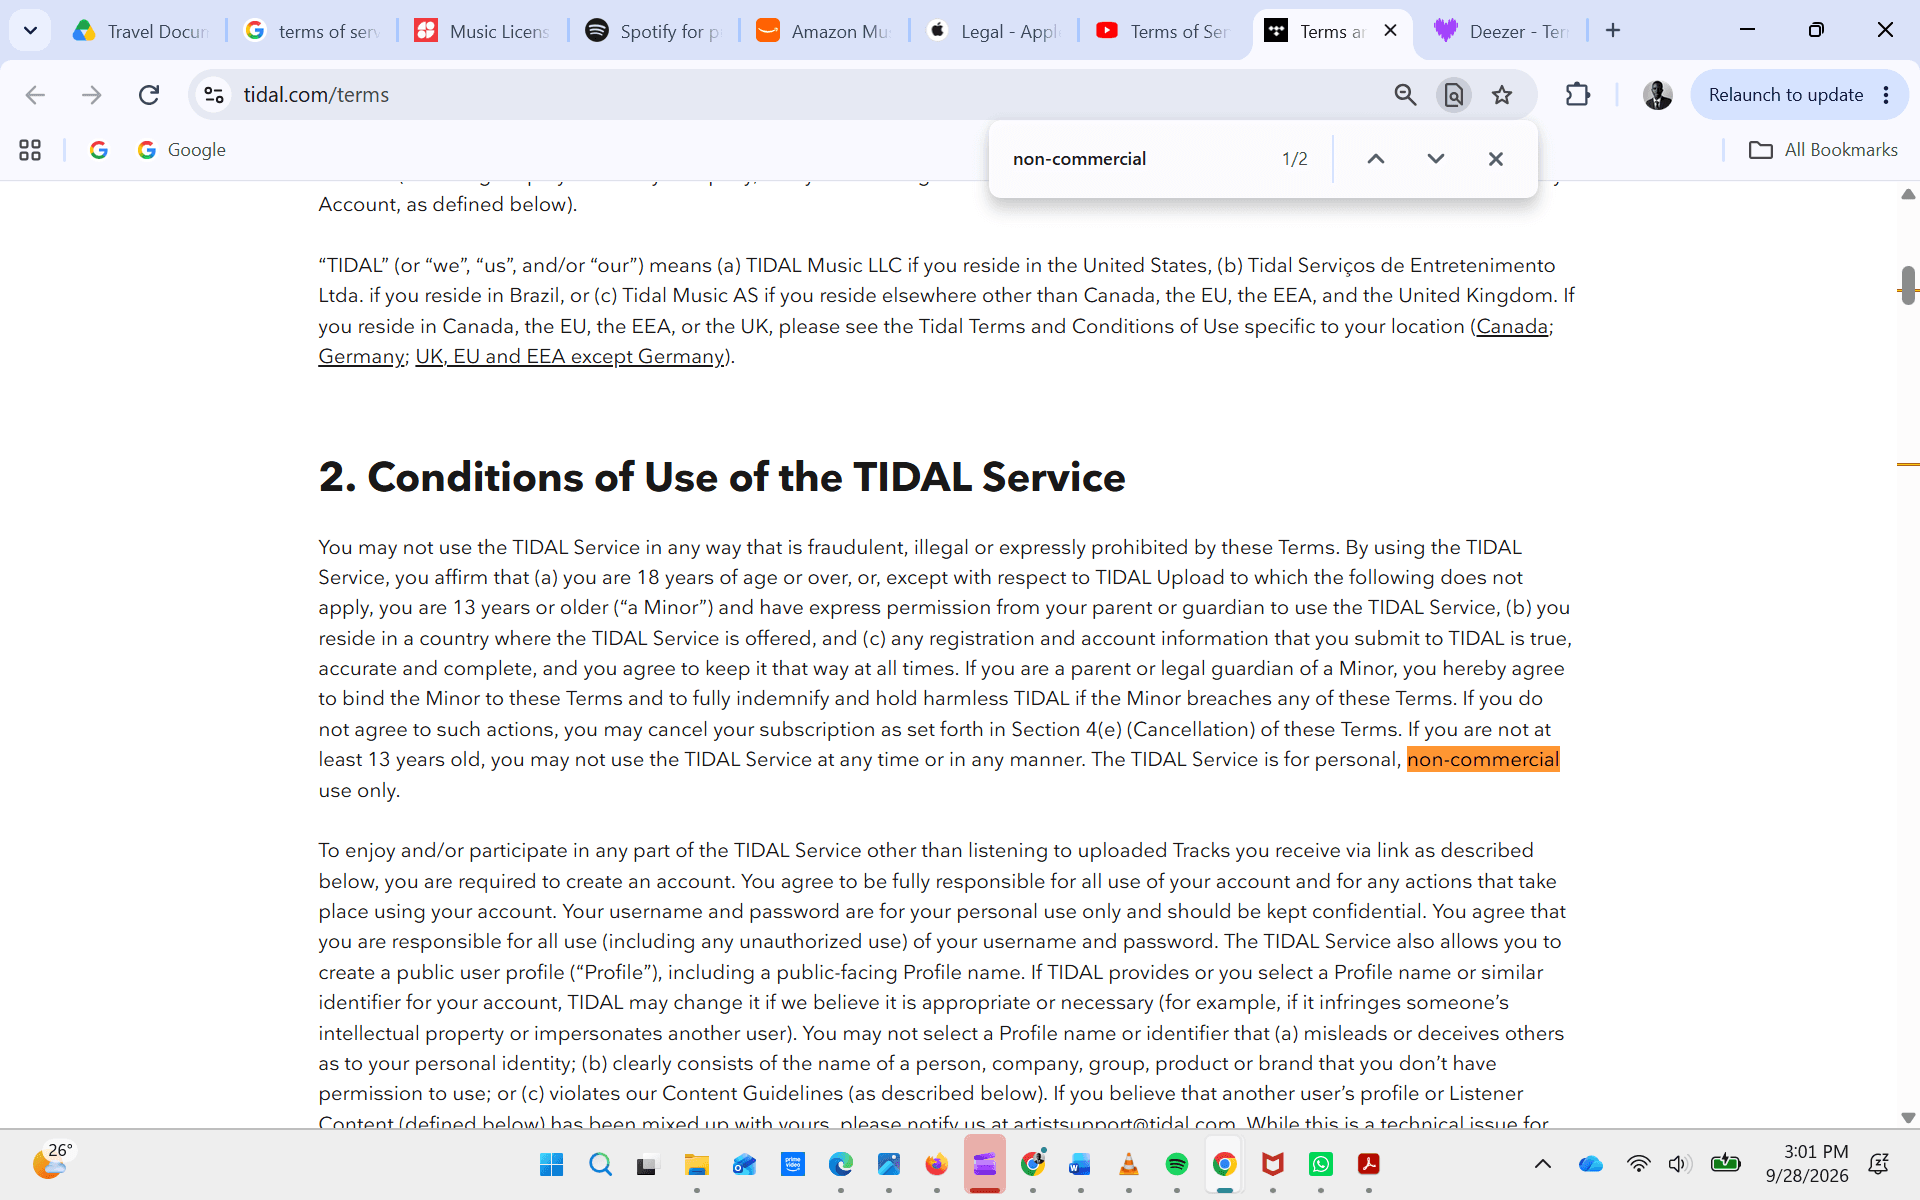The width and height of the screenshot is (1920, 1200).
Task: Switch to Amazon Music tab
Action: click(825, 31)
